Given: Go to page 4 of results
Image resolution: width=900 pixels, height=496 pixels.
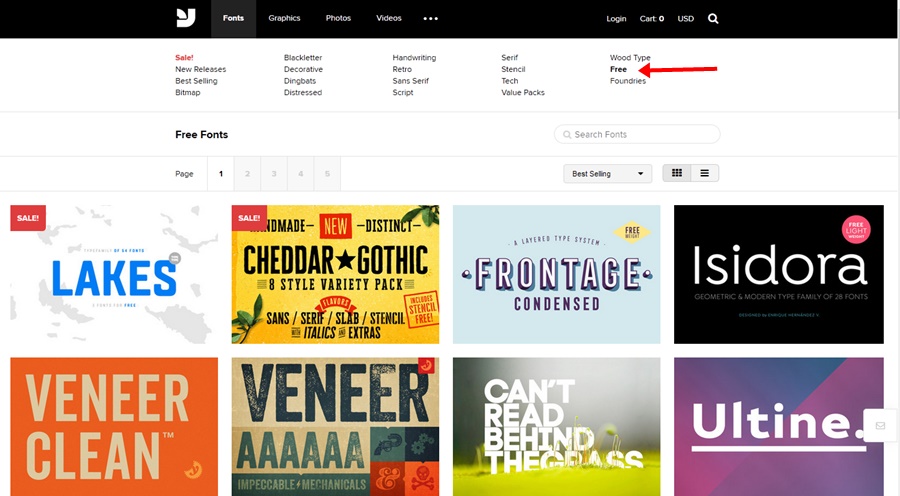Looking at the screenshot, I should [300, 173].
